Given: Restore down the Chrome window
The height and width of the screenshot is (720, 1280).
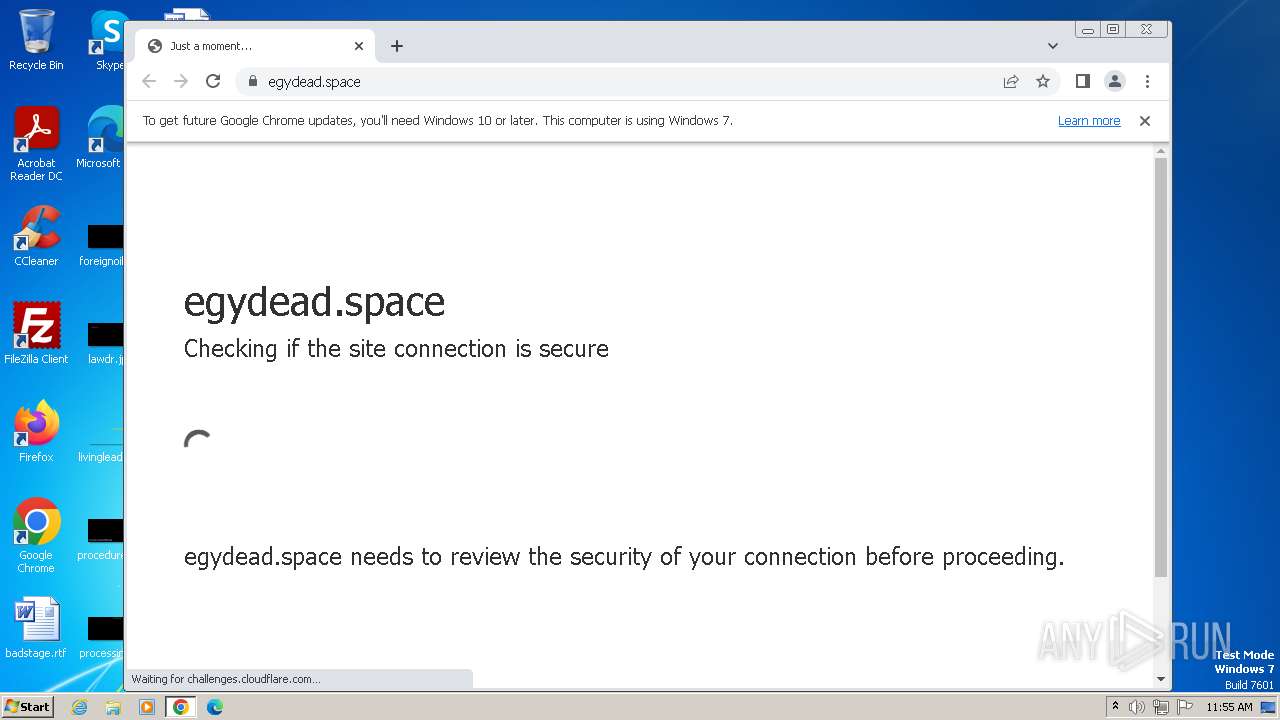Looking at the screenshot, I should [x=1113, y=30].
